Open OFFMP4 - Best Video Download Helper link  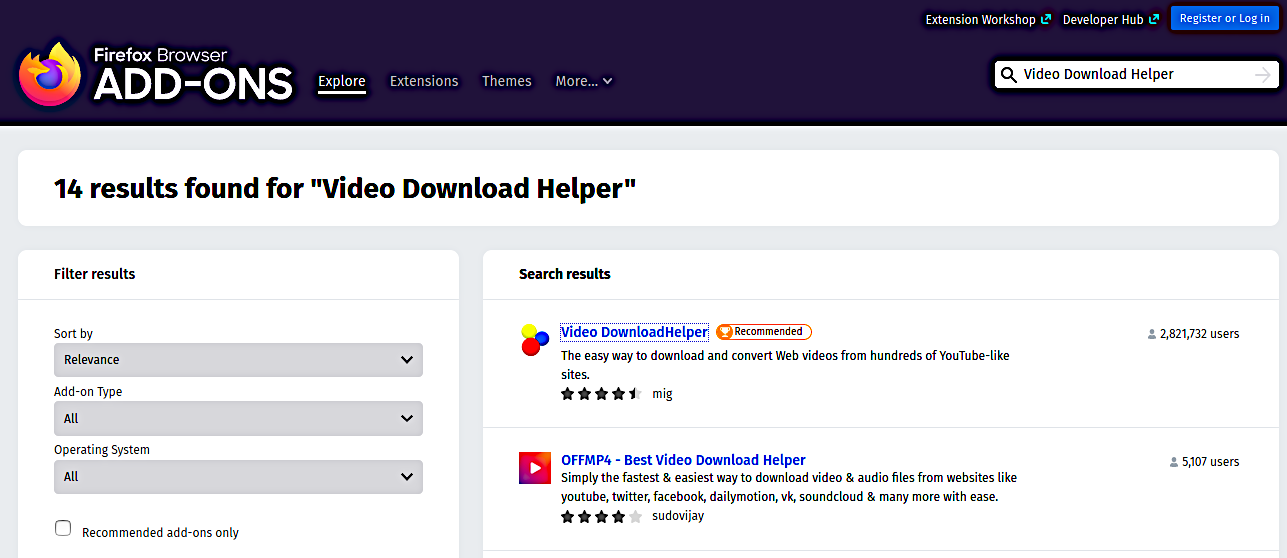point(683,460)
